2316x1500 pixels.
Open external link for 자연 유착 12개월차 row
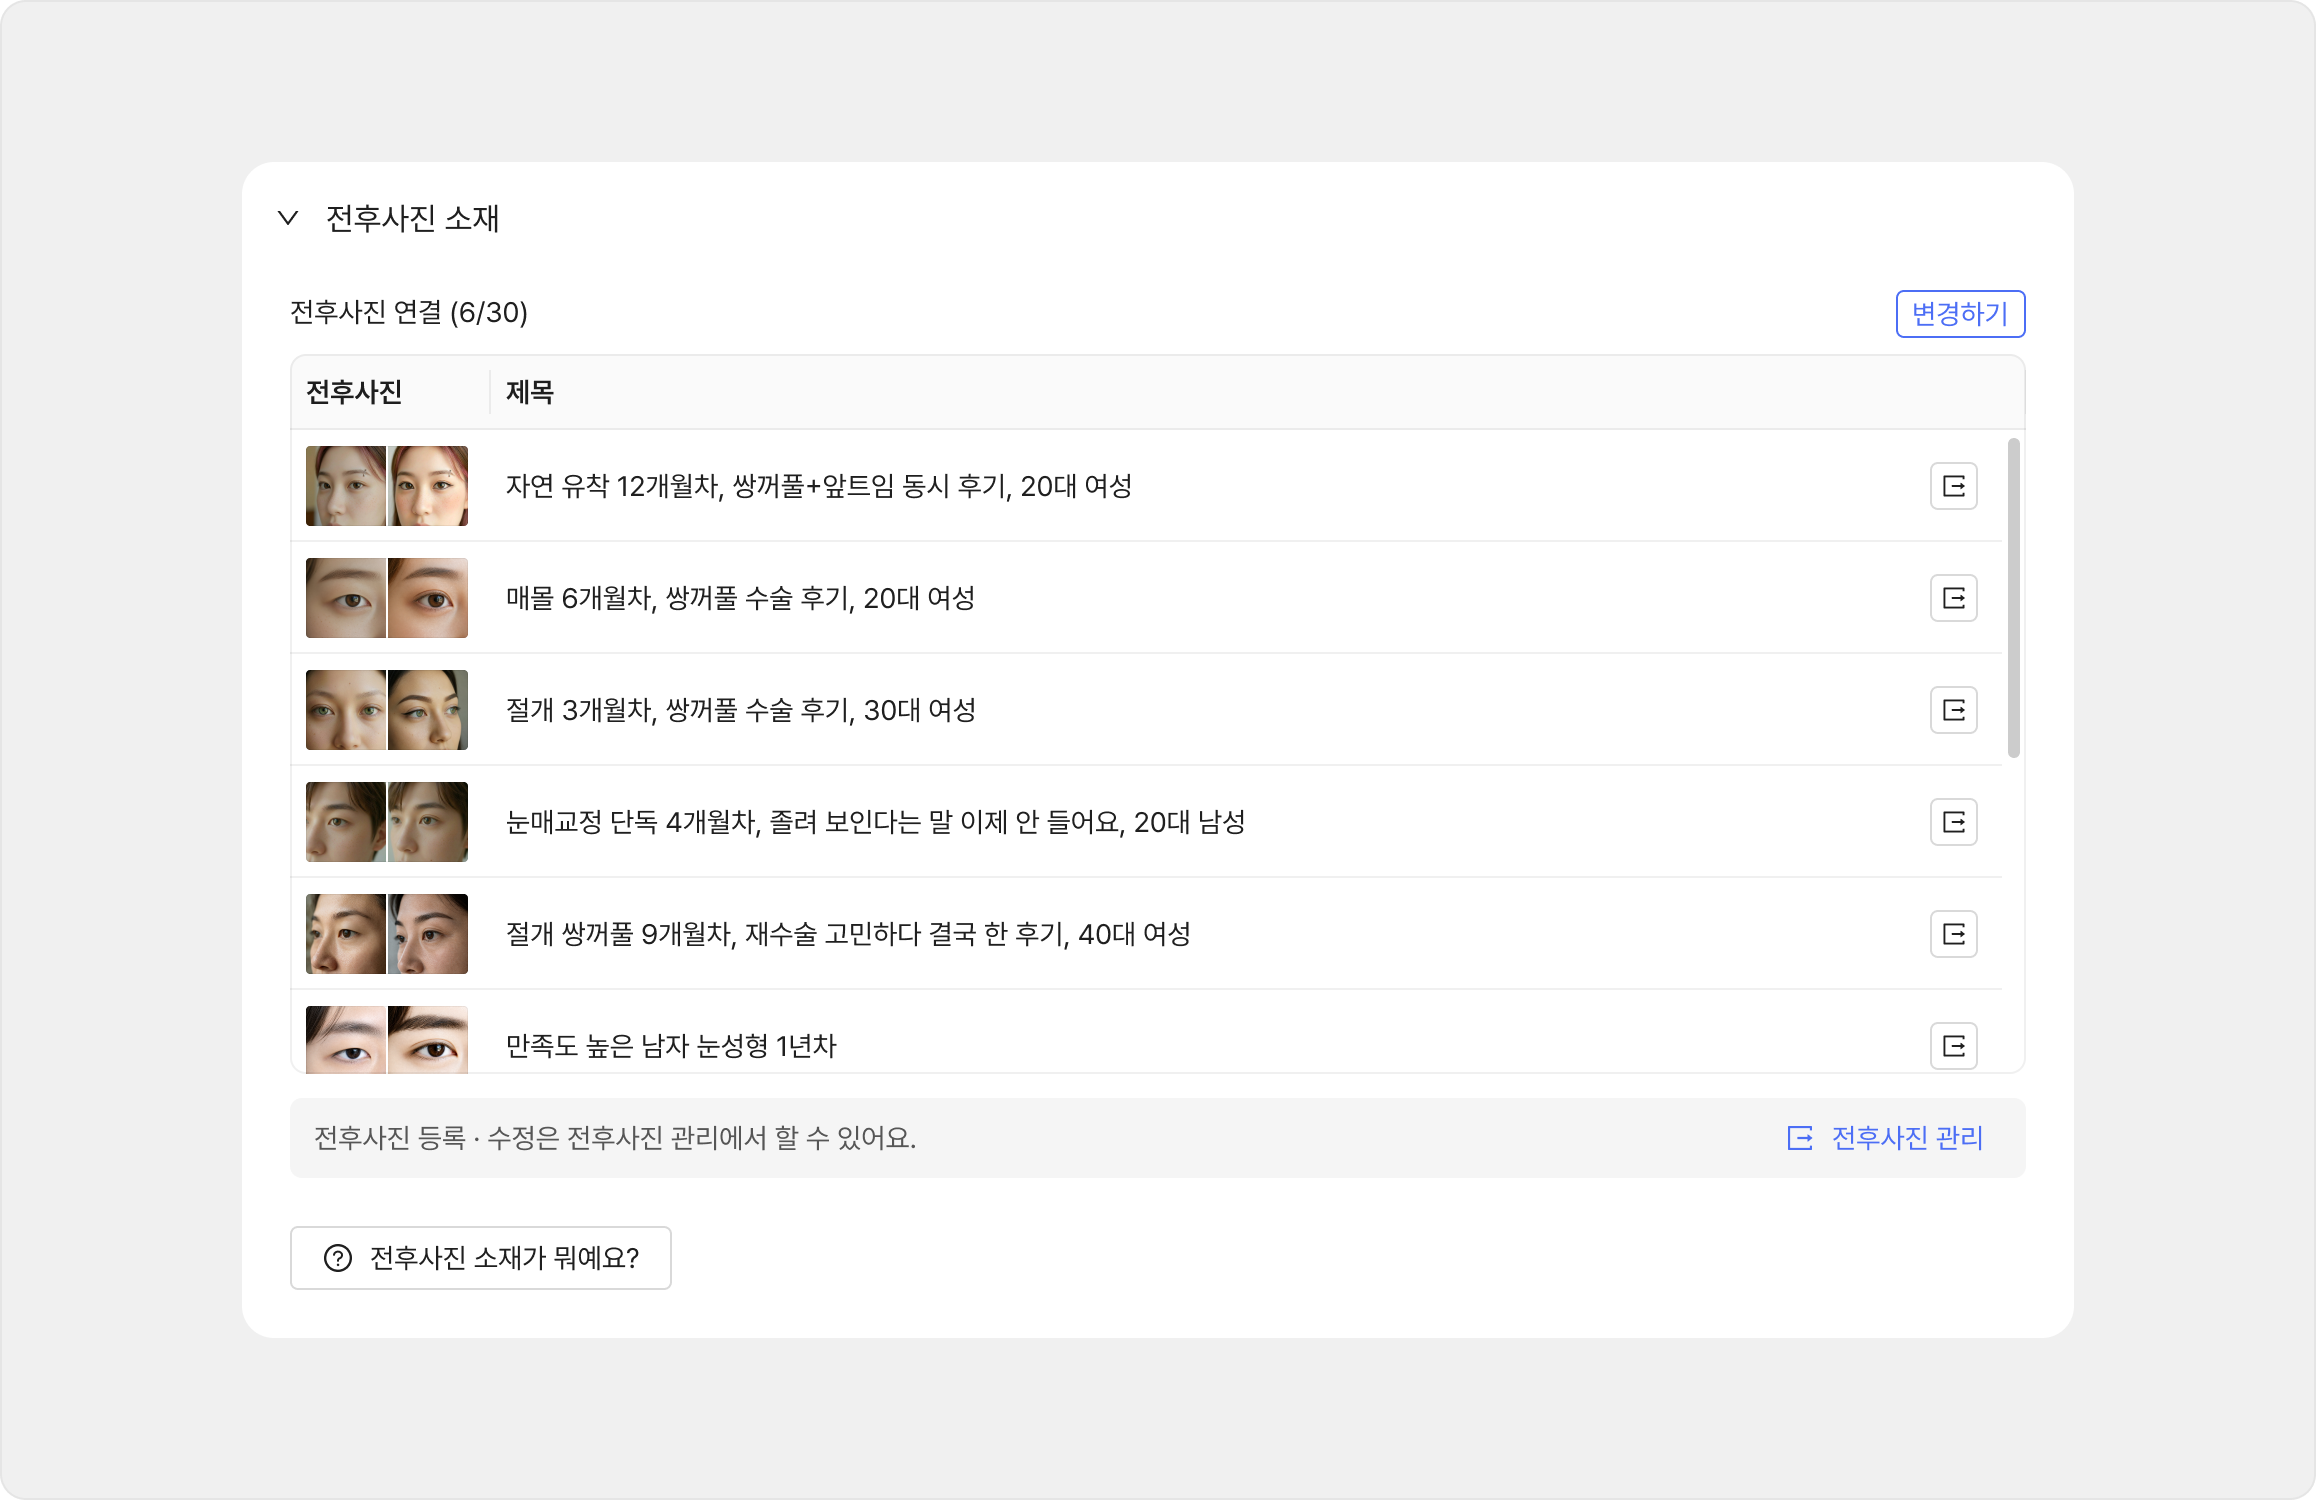(x=1953, y=486)
